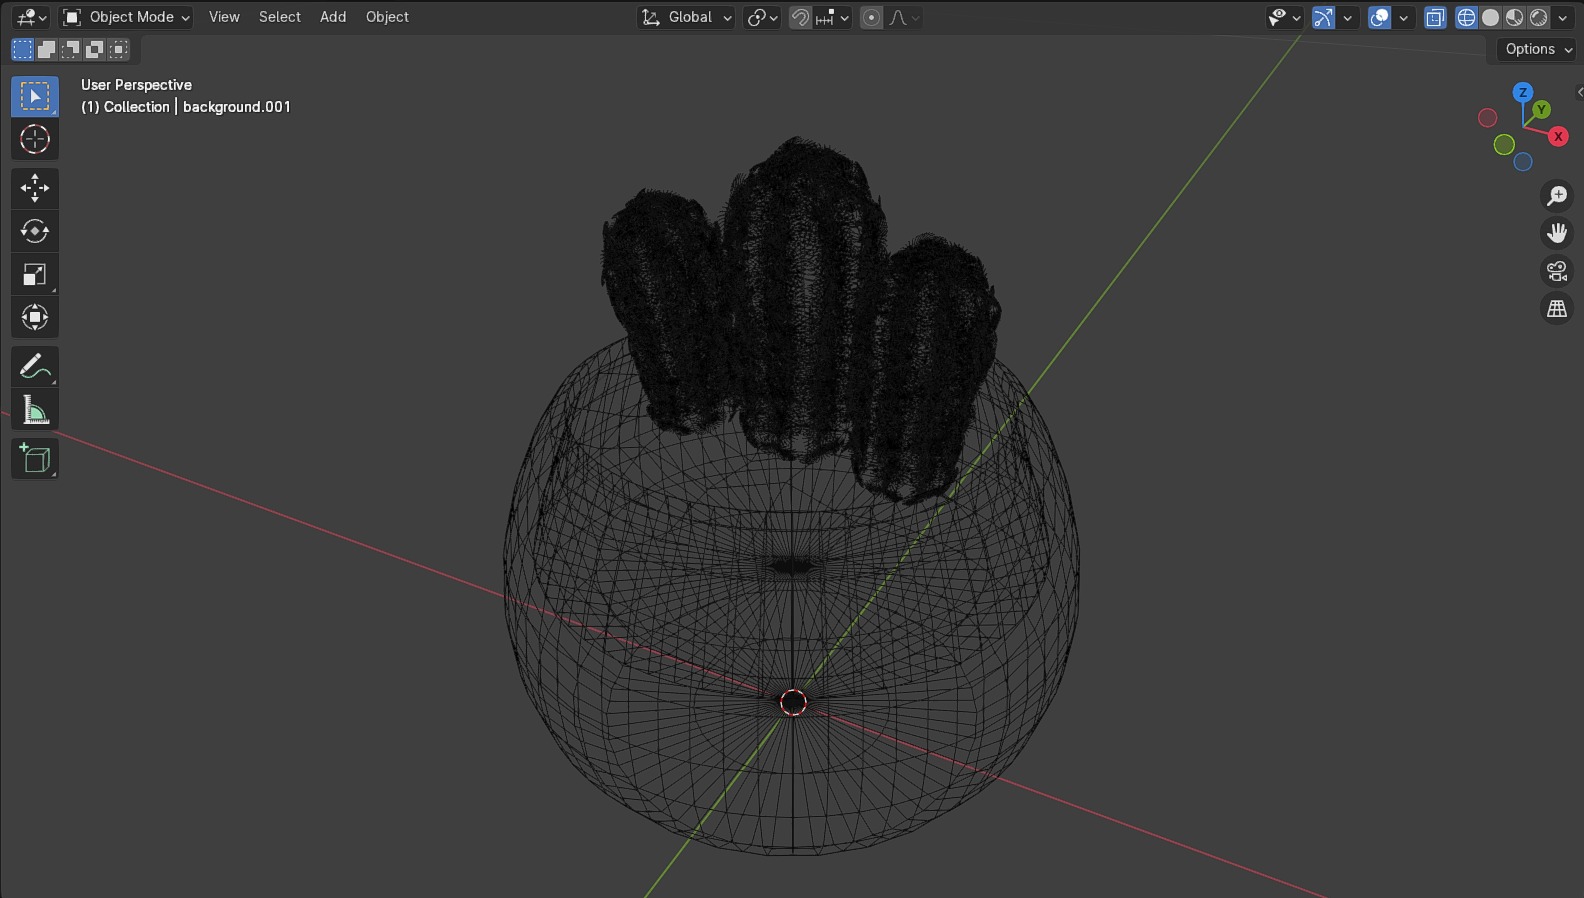The image size is (1584, 898).
Task: Open the Select menu
Action: coord(280,17)
